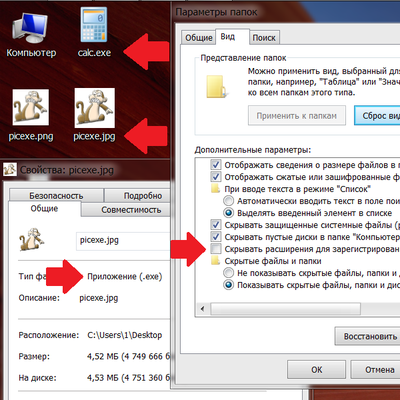The height and width of the screenshot is (400, 400).
Task: Uncheck Скрывать защищенные системные файлы
Action: point(216,225)
